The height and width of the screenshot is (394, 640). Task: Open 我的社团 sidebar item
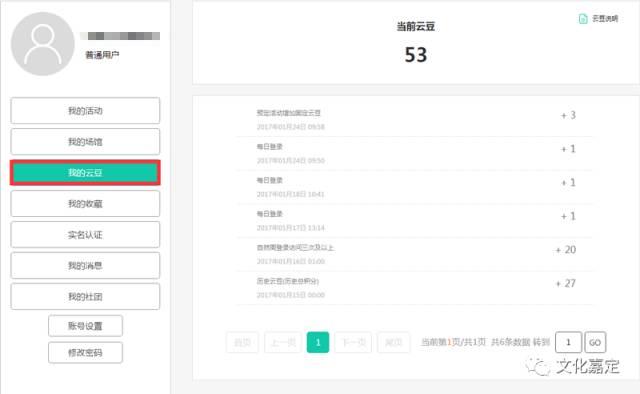point(85,296)
